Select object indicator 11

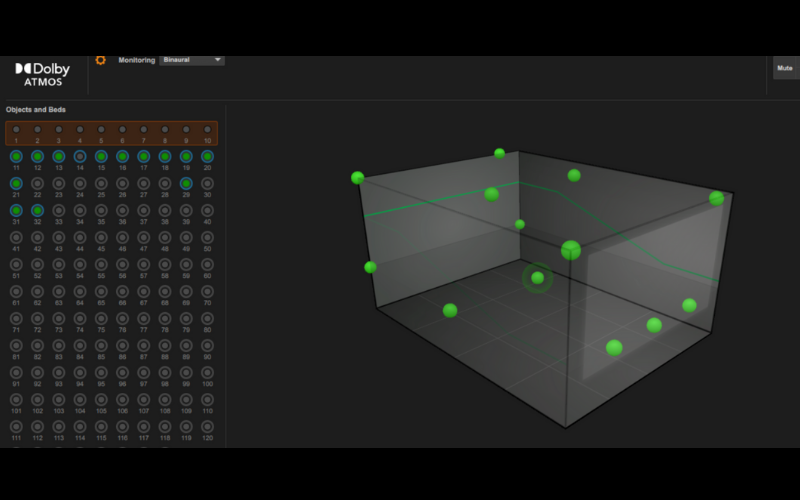(16, 157)
